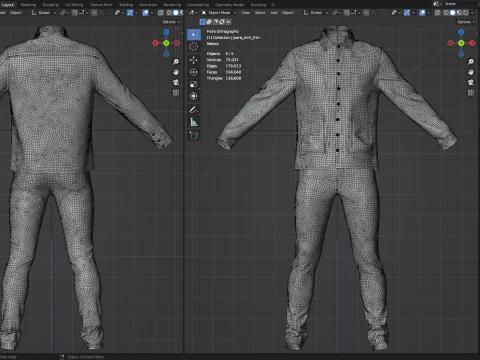Click the blue Z axis on right gizmo

461,32
